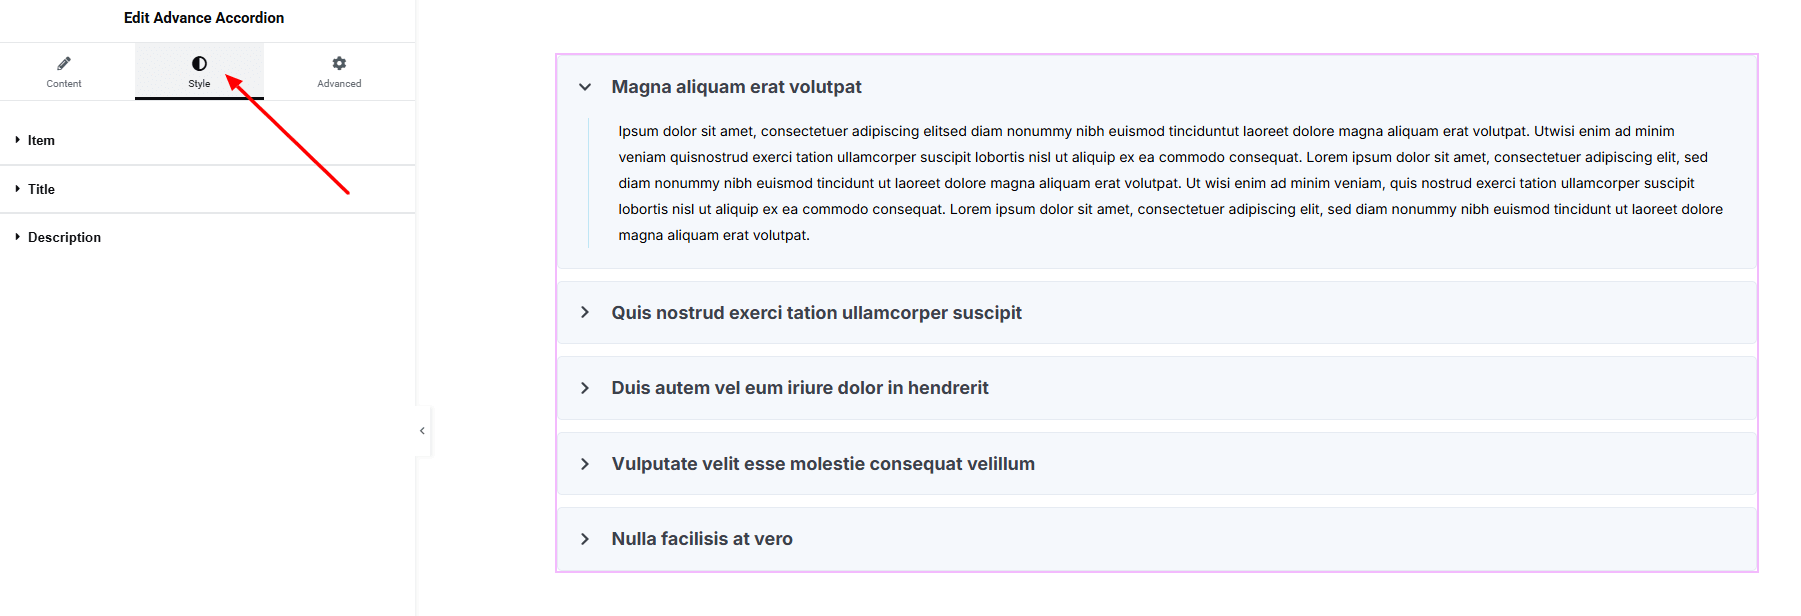1801x616 pixels.
Task: Collapse the editor panel with the arrow handle
Action: pos(422,431)
